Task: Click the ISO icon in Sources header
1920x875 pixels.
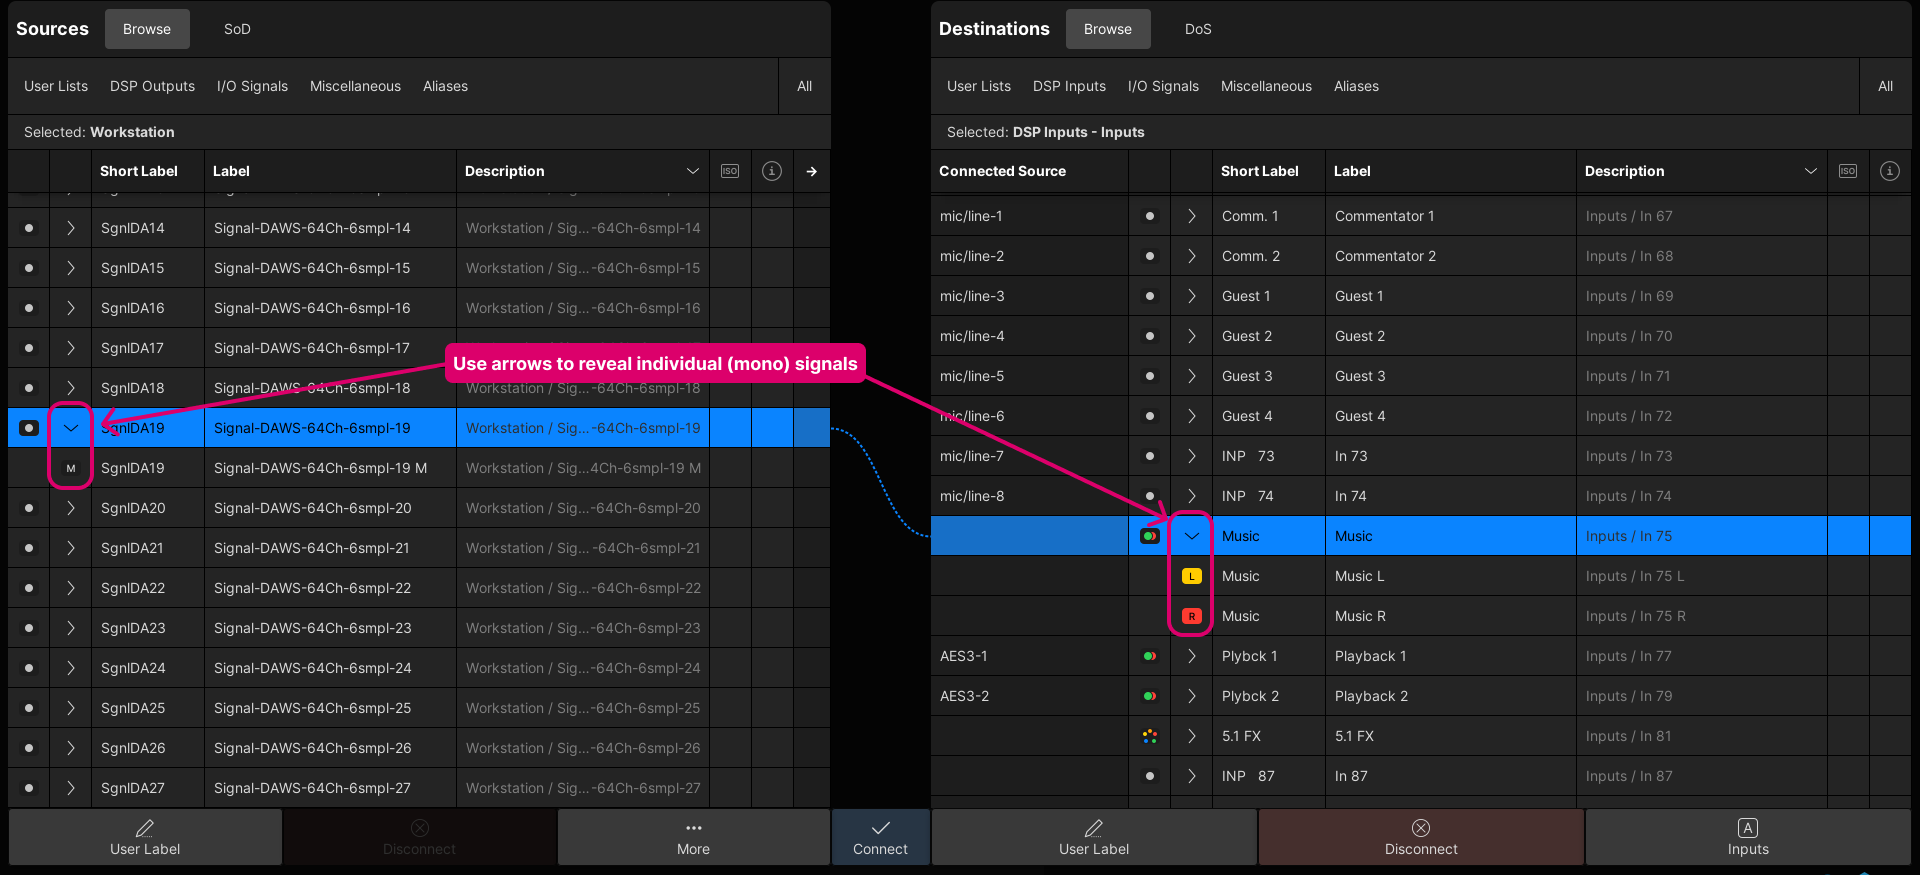Action: [x=730, y=171]
